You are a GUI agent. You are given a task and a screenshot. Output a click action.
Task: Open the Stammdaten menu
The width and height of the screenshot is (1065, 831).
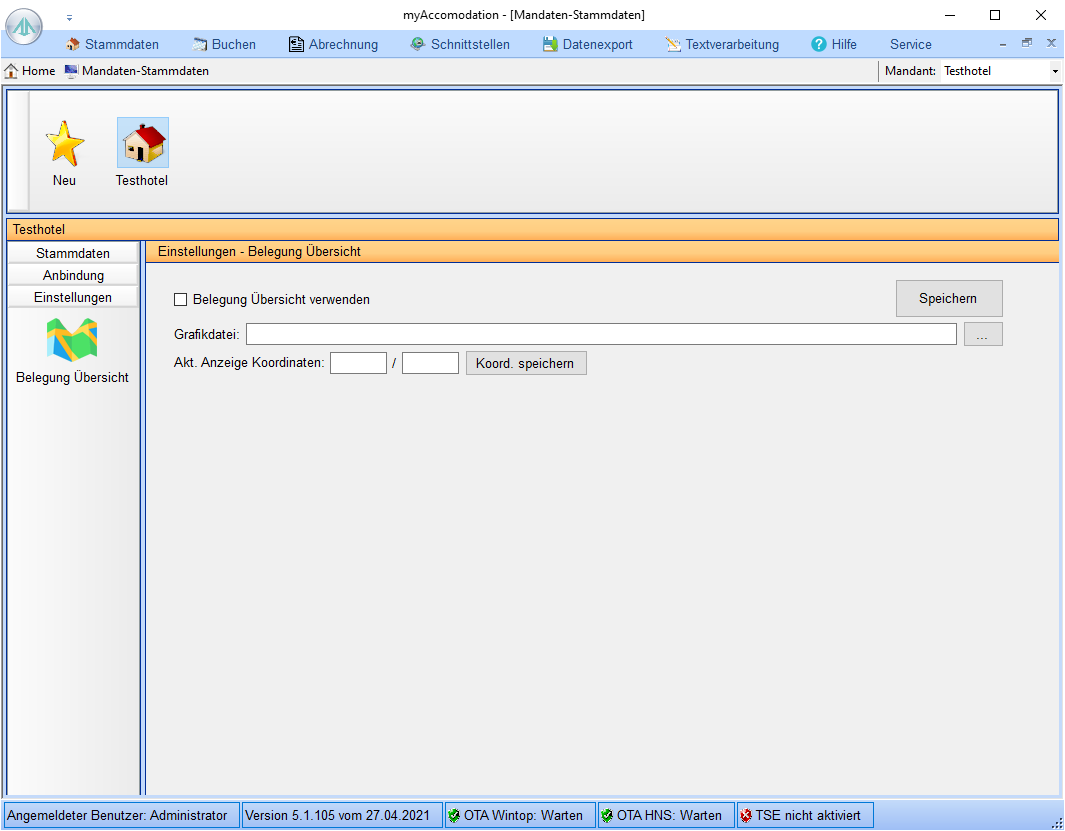coord(112,44)
